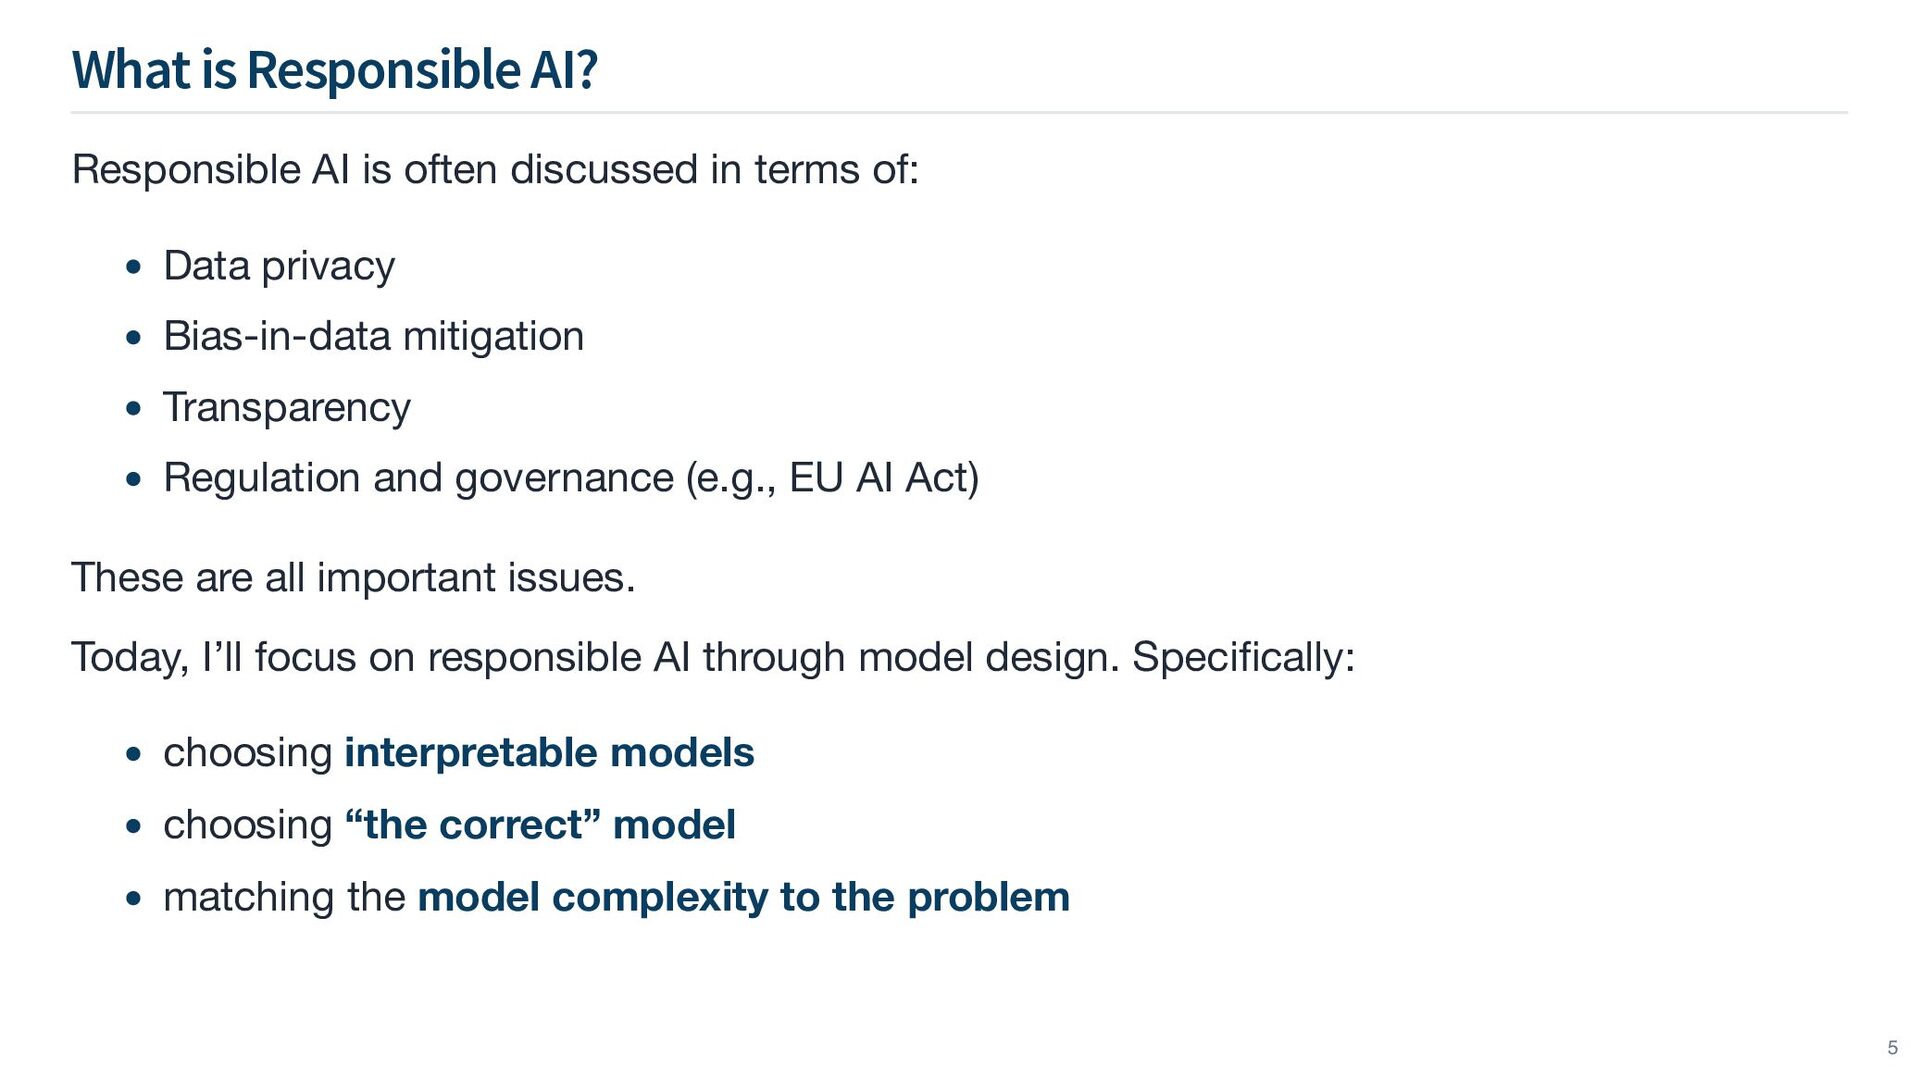Click the 'Regulation and governance' bullet text
Image resolution: width=1920 pixels, height=1079 pixels.
point(418,478)
